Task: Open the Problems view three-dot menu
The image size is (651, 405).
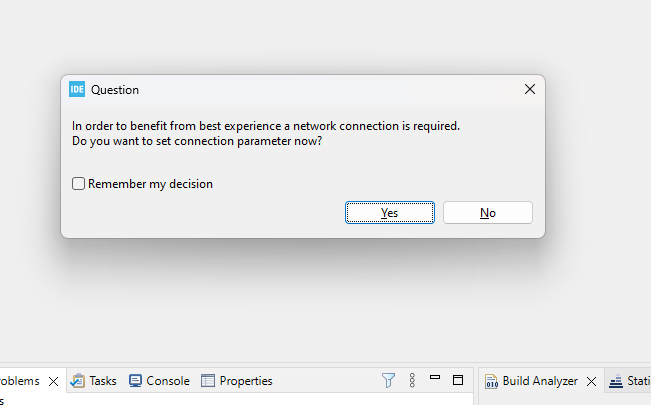Action: [x=412, y=380]
